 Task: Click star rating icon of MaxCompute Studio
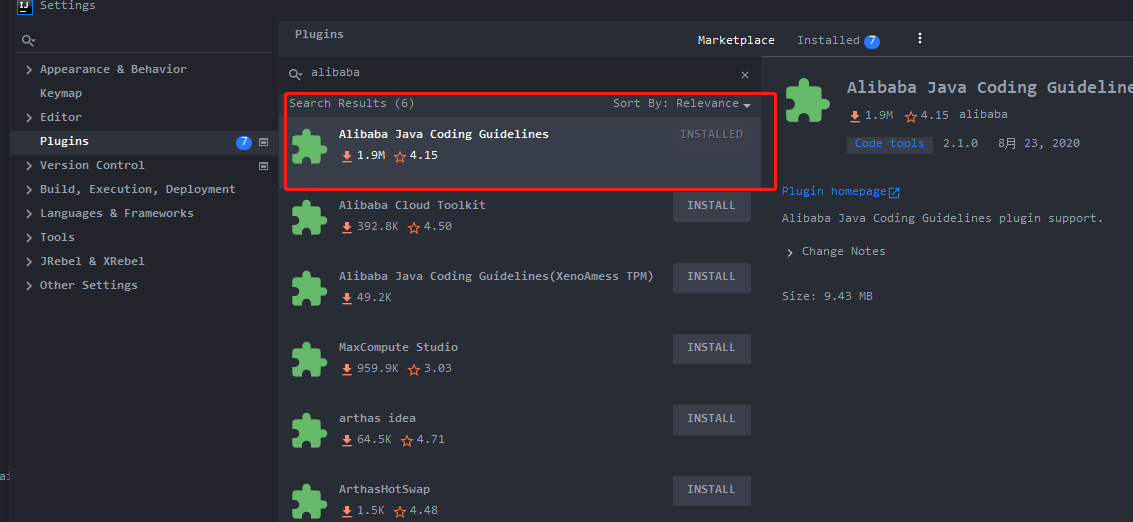414,369
